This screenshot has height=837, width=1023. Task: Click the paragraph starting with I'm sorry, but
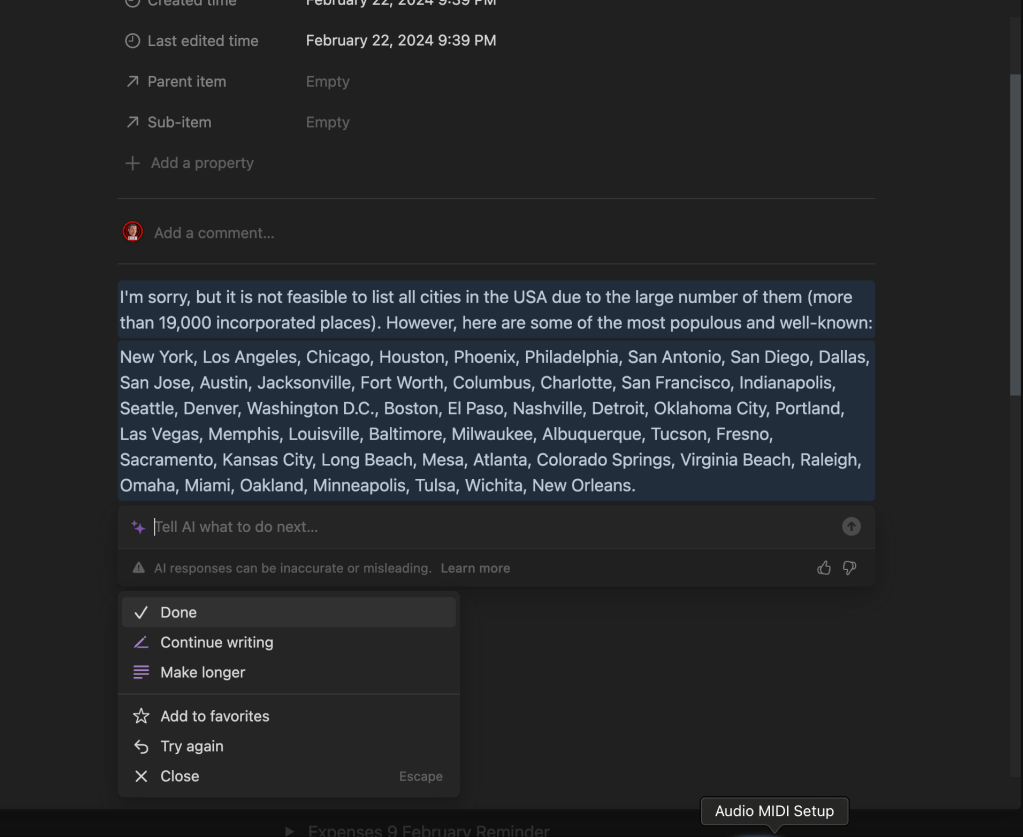click(x=496, y=310)
